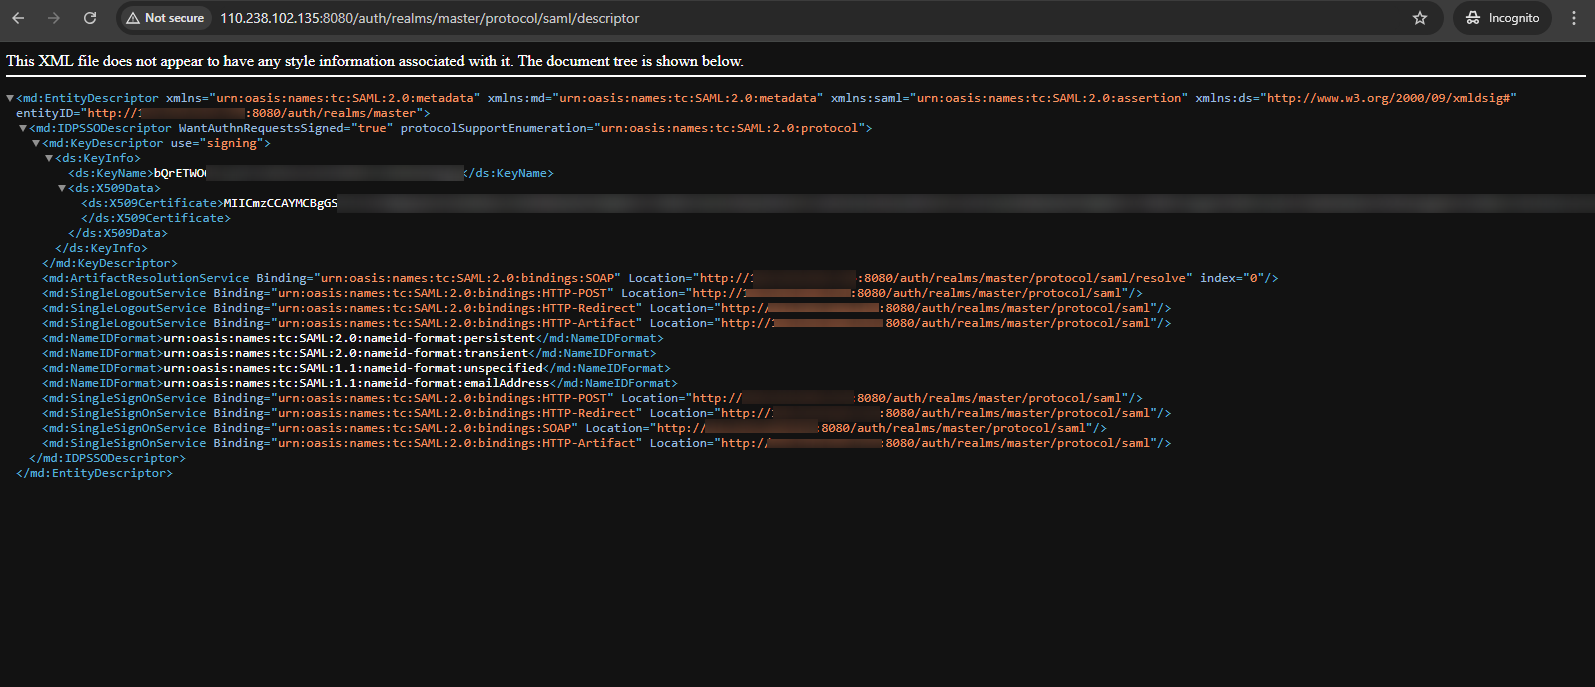Collapse the md:EntityDescriptor root node
This screenshot has height=687, width=1595.
tap(10, 98)
